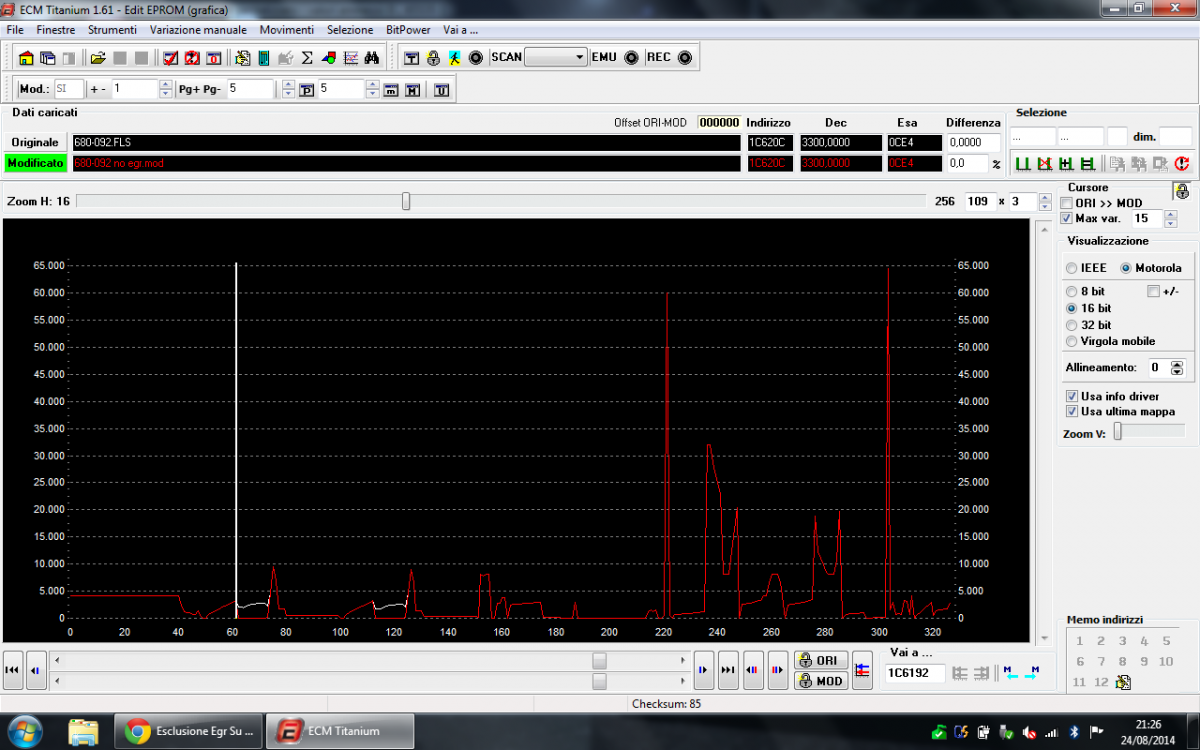This screenshot has height=750, width=1200.
Task: Click the Sigma sum icon
Action: click(x=307, y=58)
